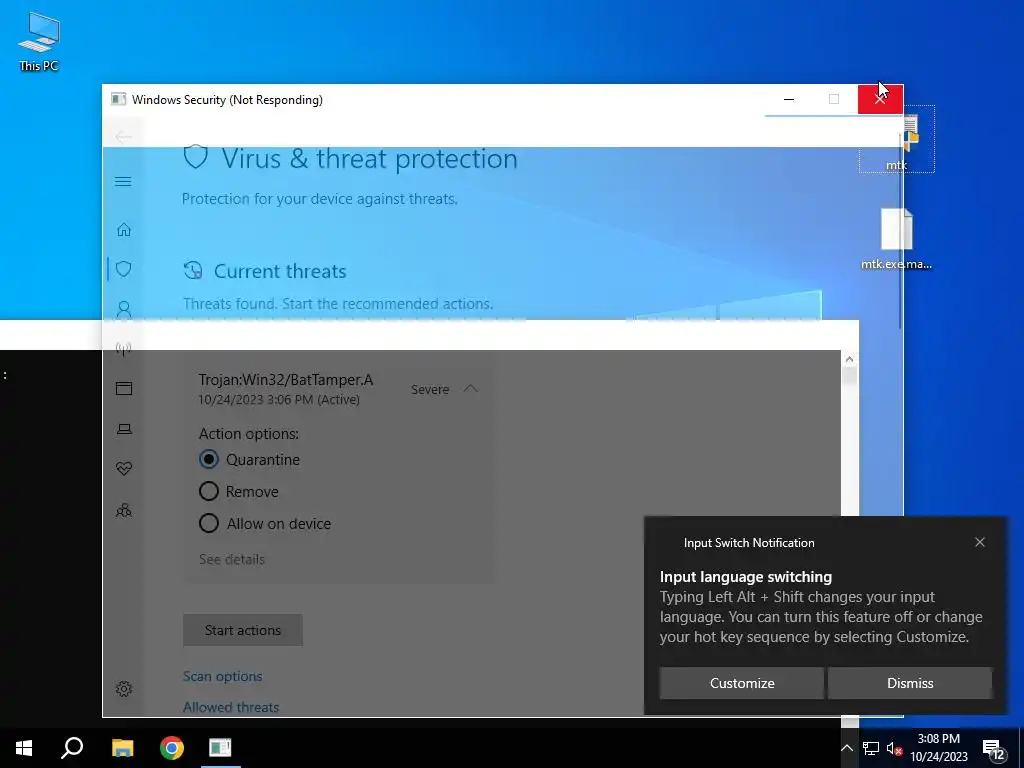Go to Home in Windows Security sidebar

[x=123, y=230]
